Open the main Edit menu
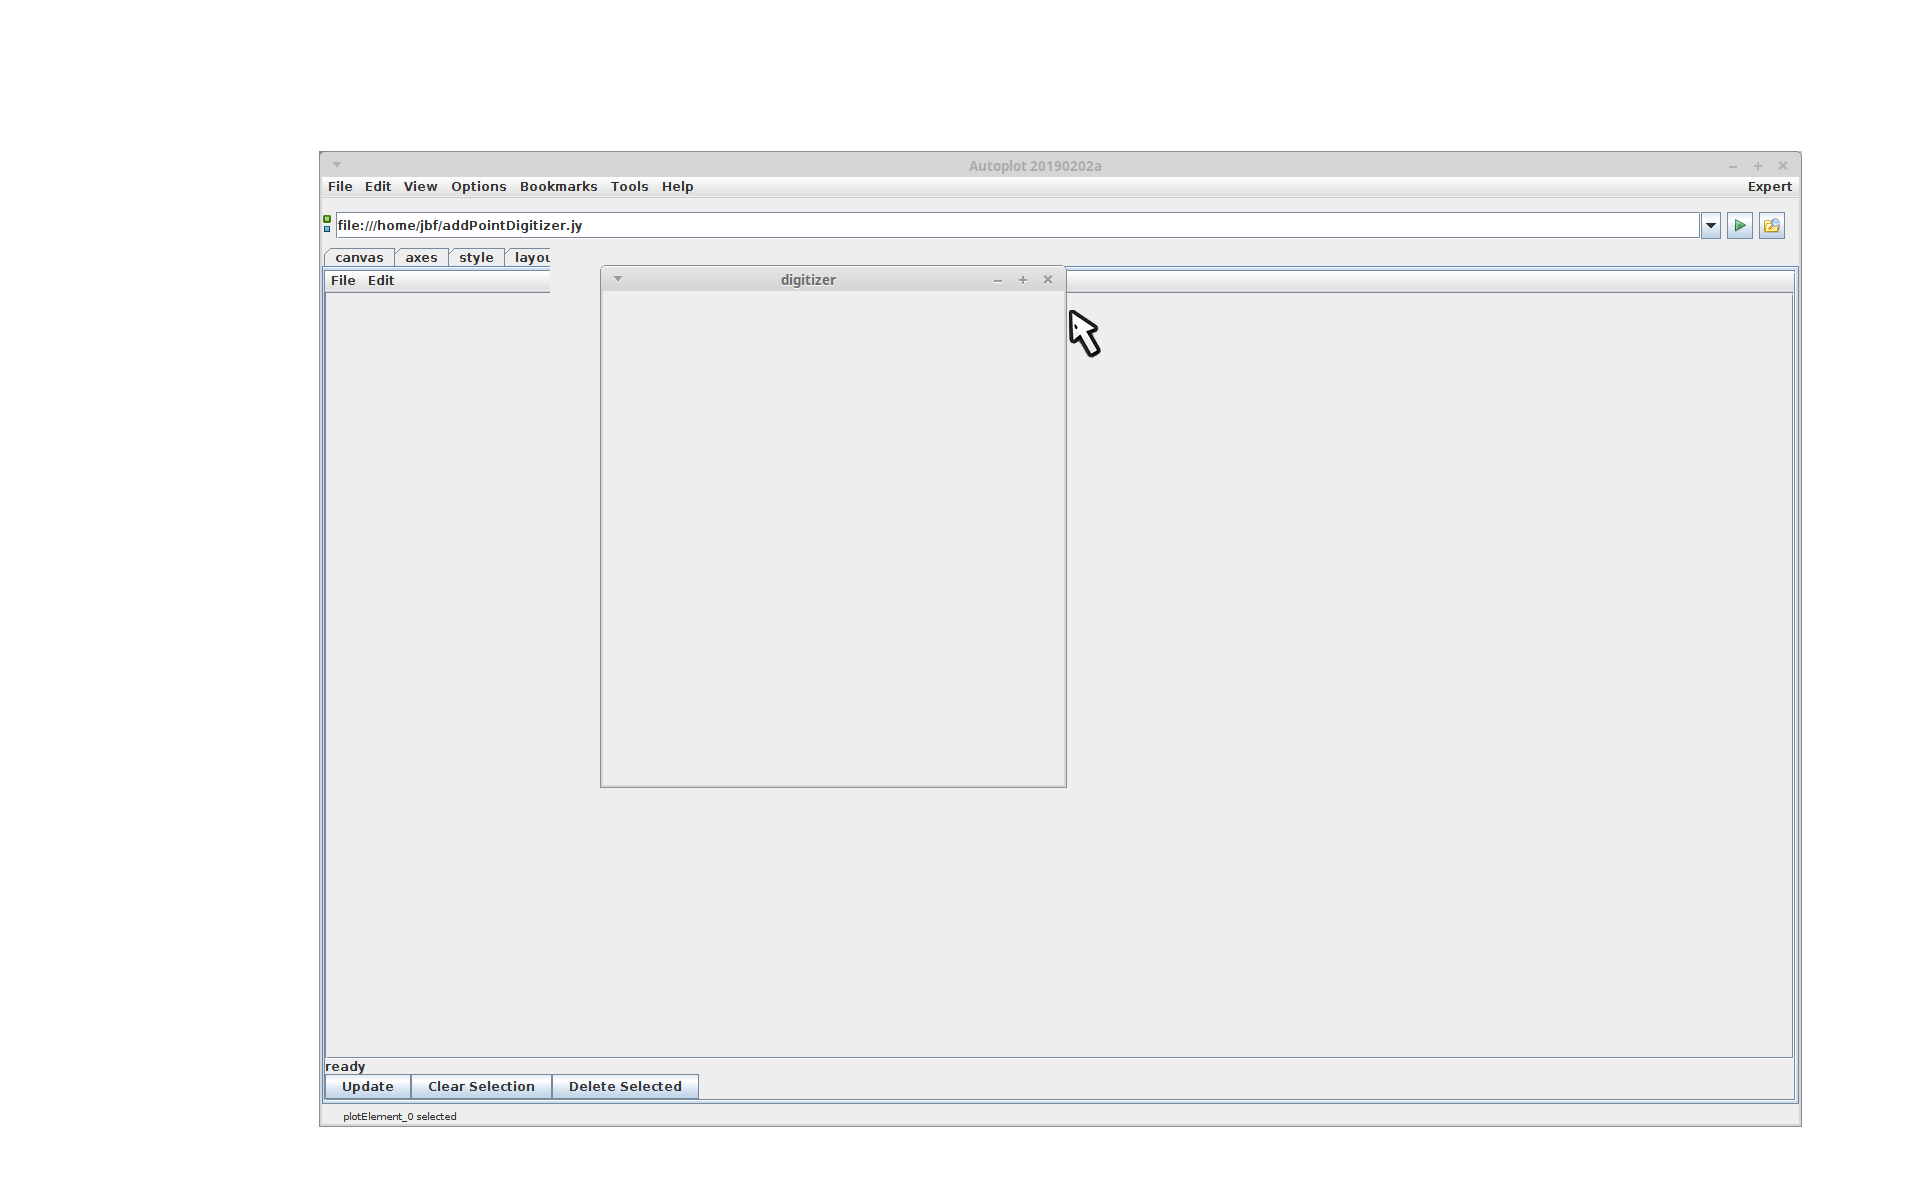The image size is (1920, 1200). pos(378,187)
